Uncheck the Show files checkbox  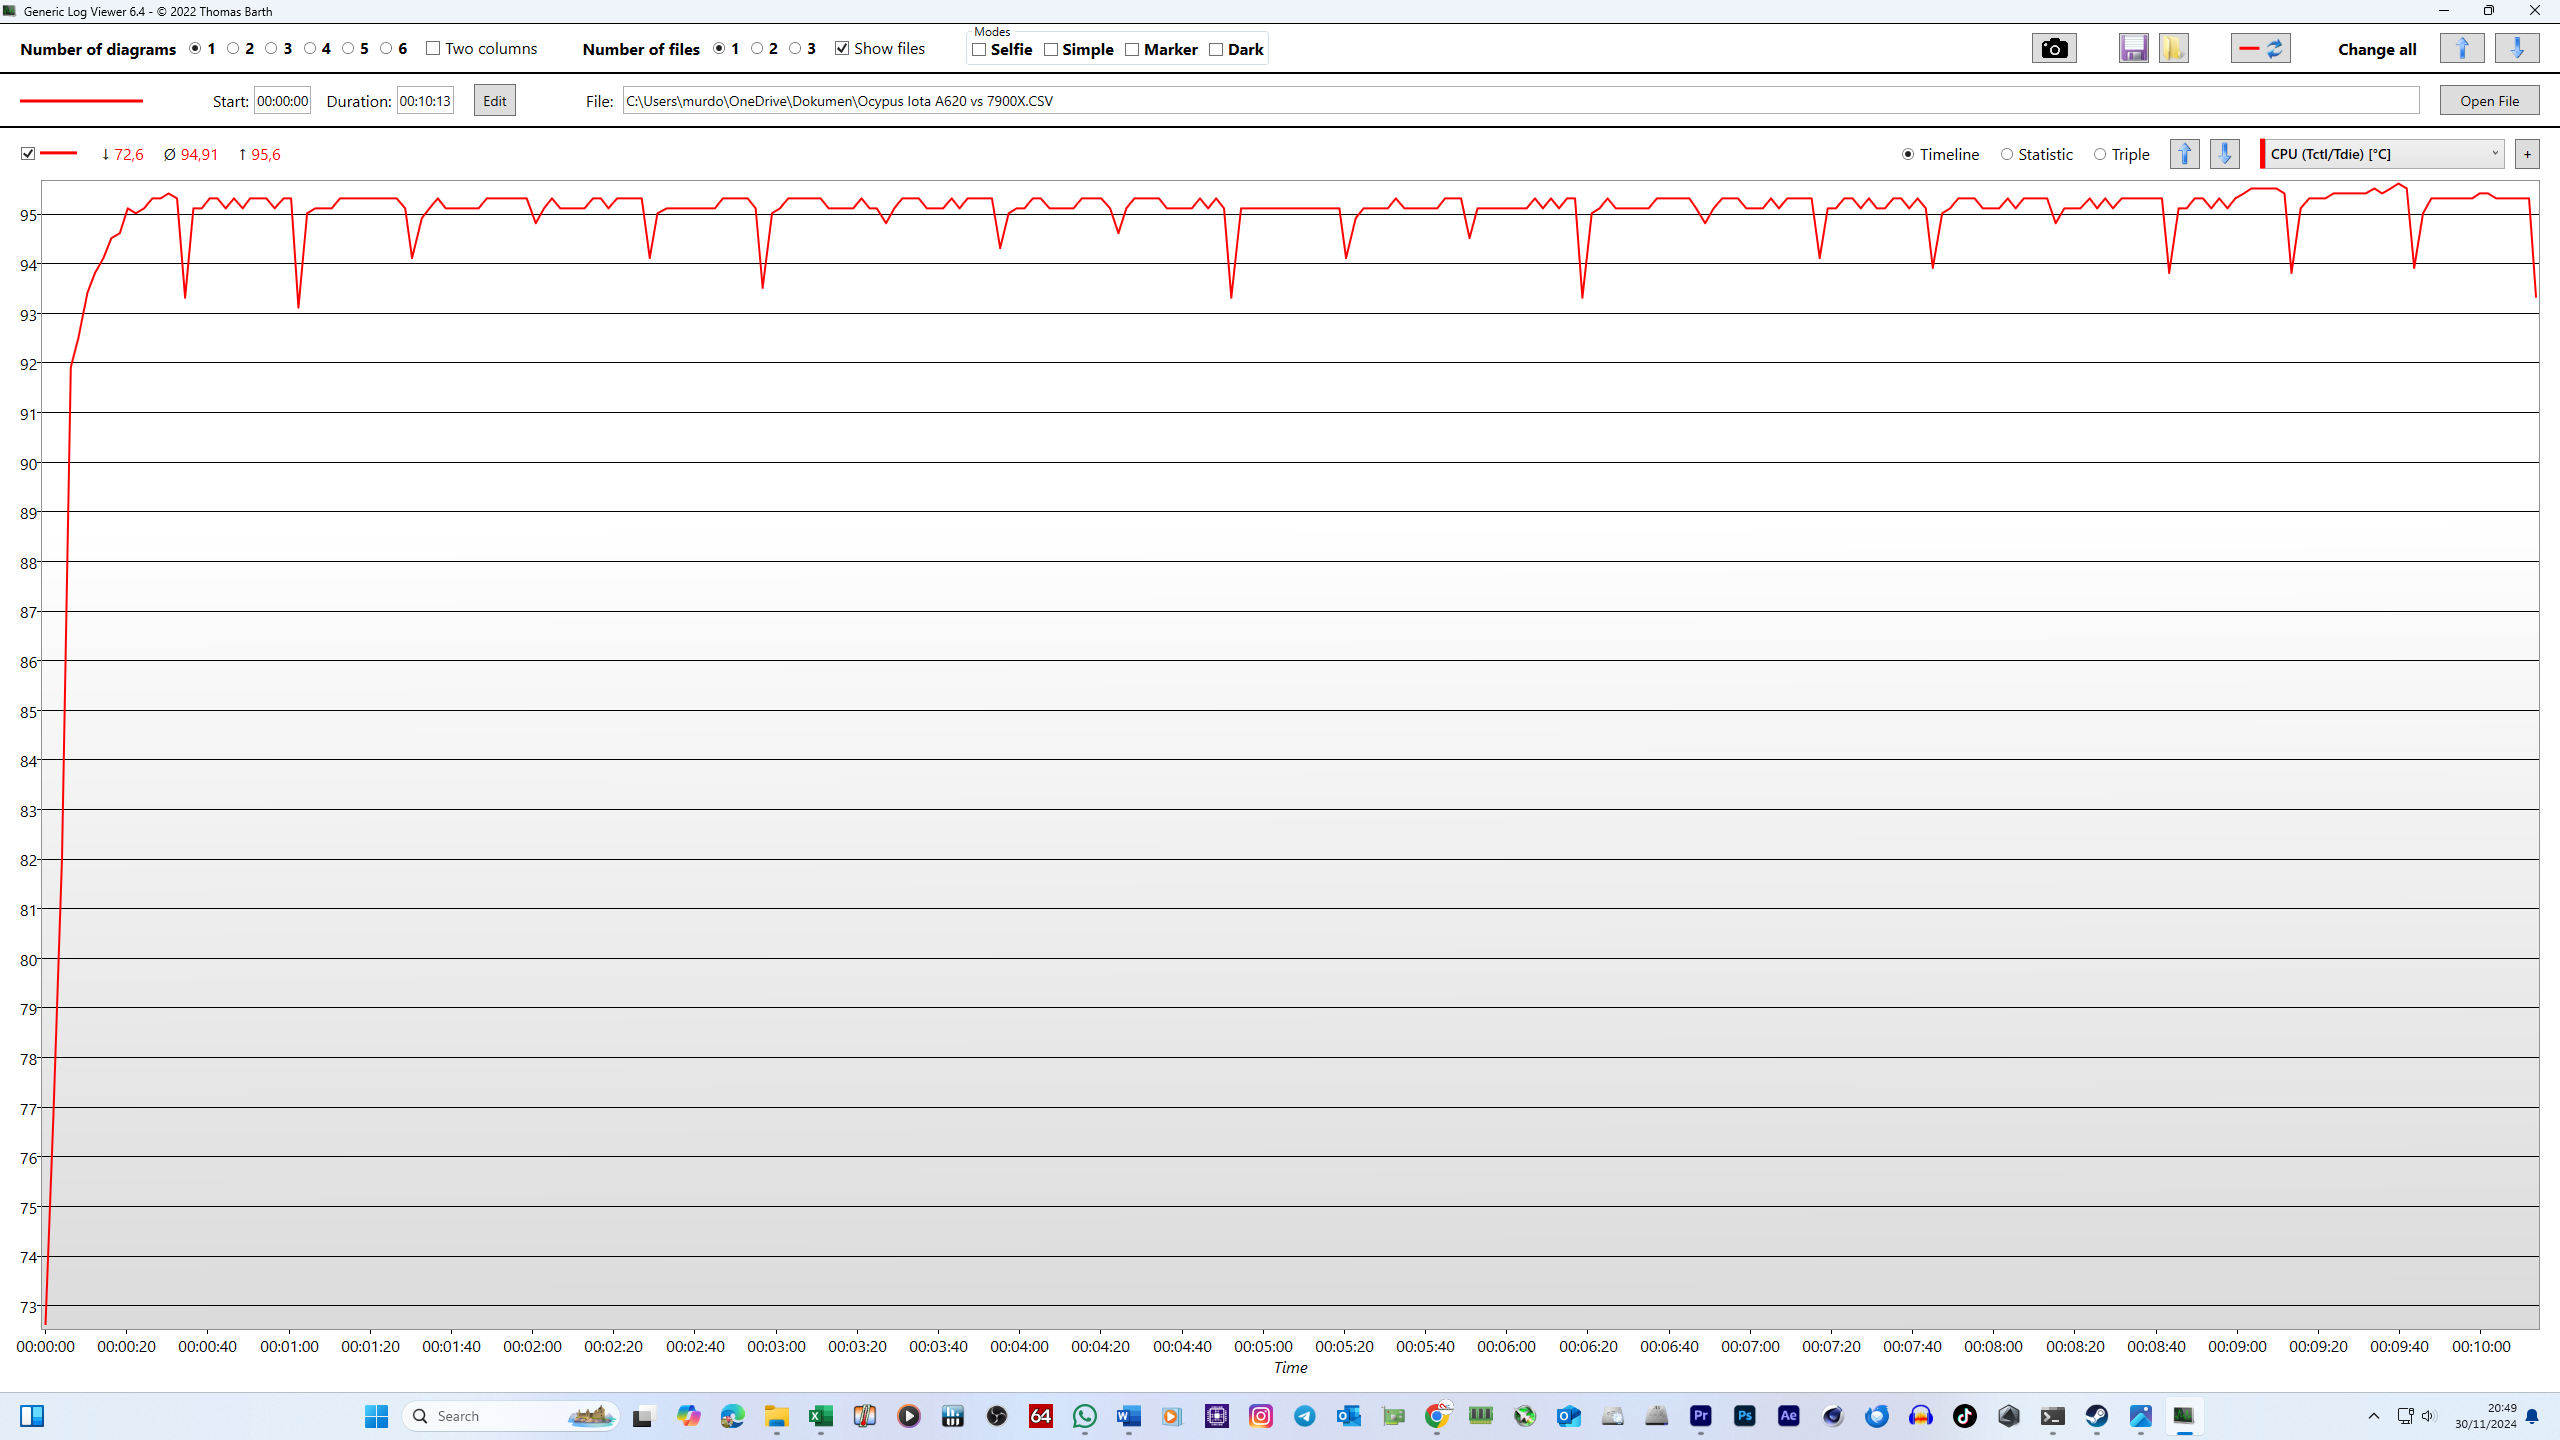(x=842, y=48)
